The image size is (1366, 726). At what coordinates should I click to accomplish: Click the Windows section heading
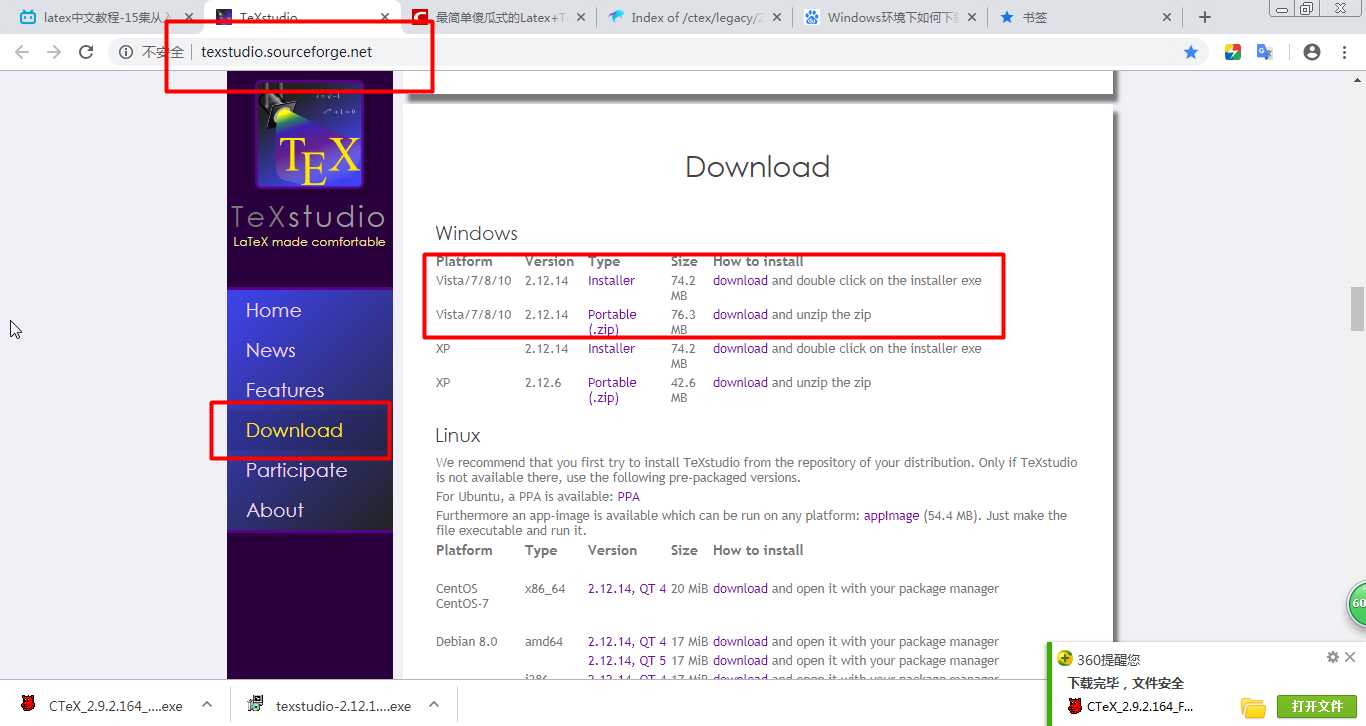(476, 233)
